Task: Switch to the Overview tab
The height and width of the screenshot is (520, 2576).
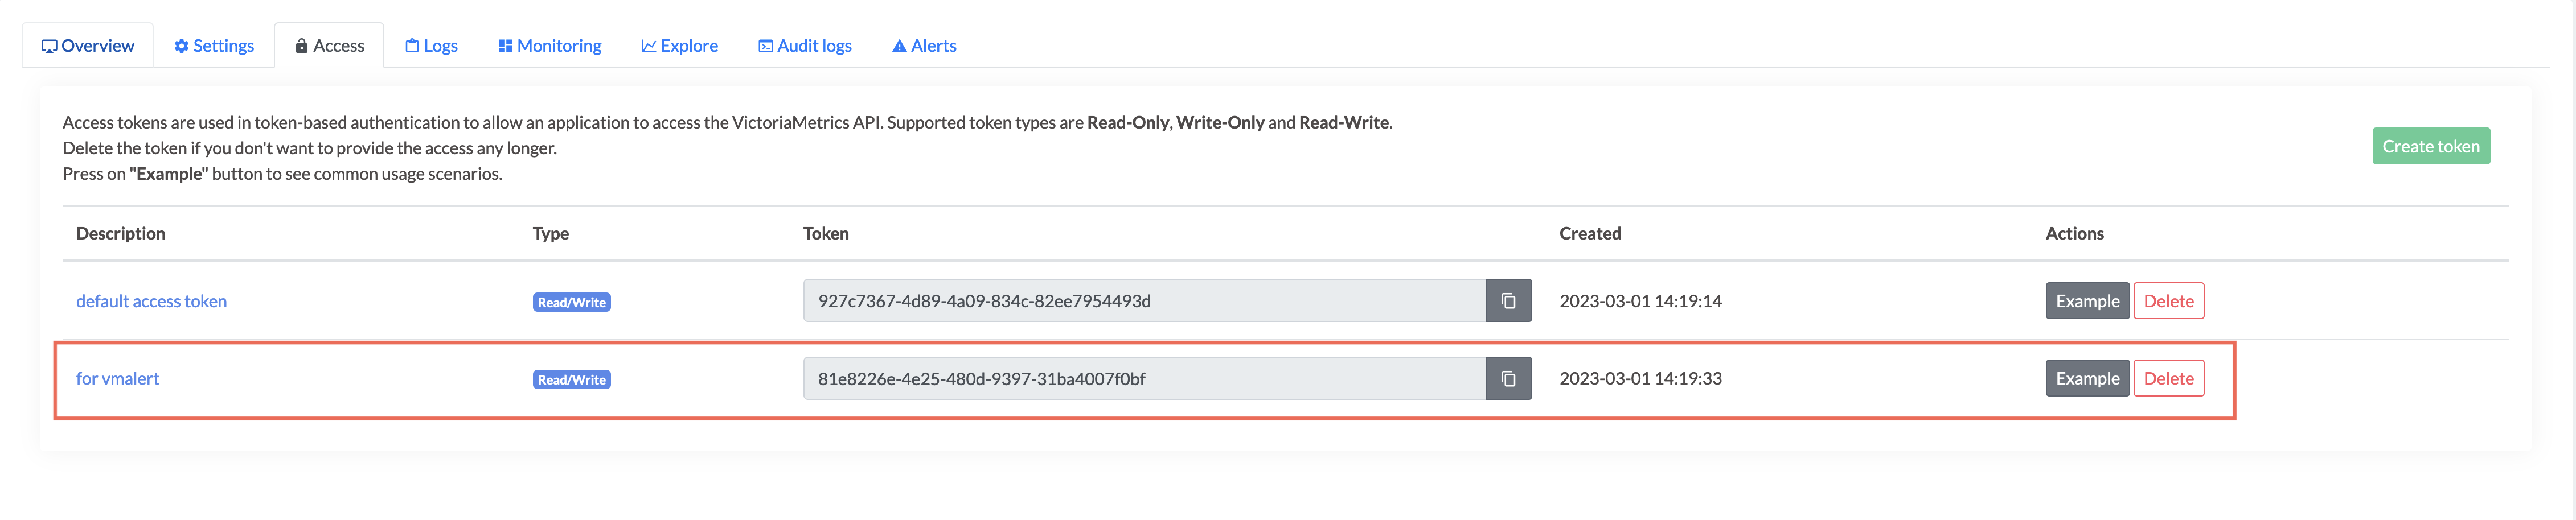Action: coord(88,46)
